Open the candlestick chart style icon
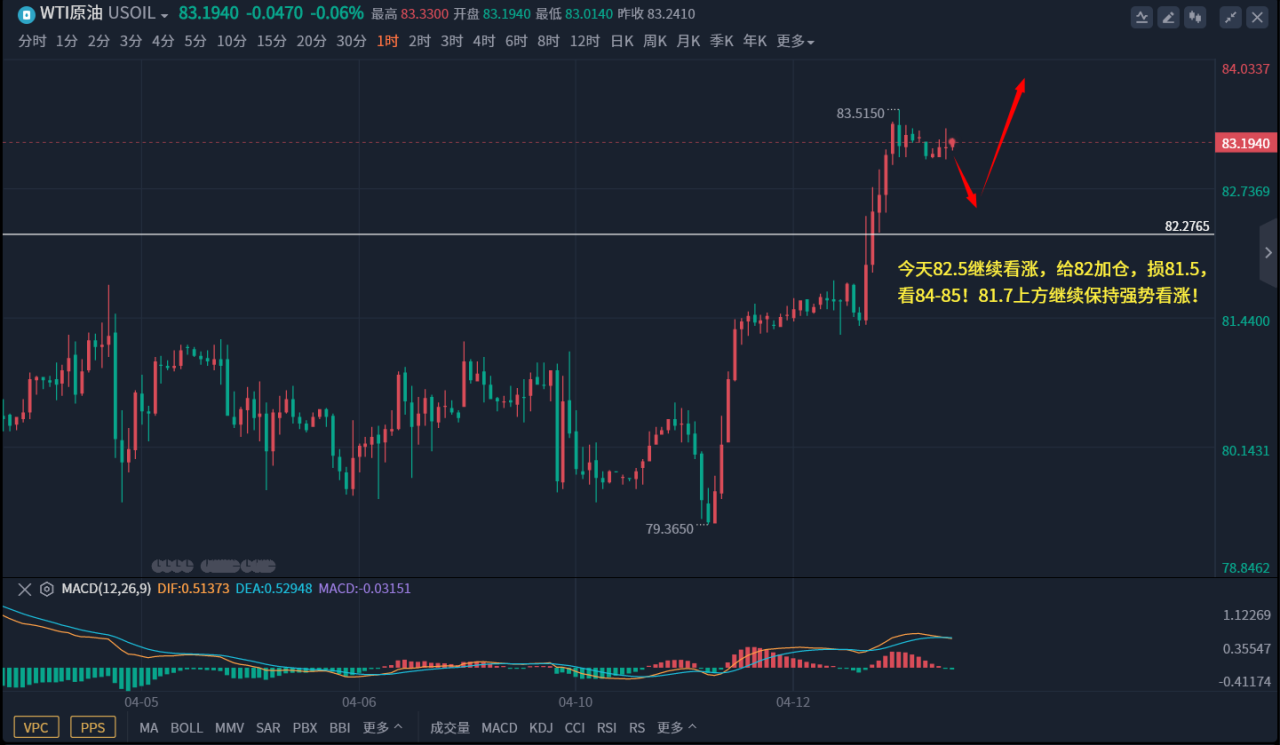This screenshot has height=745, width=1280. click(1194, 16)
